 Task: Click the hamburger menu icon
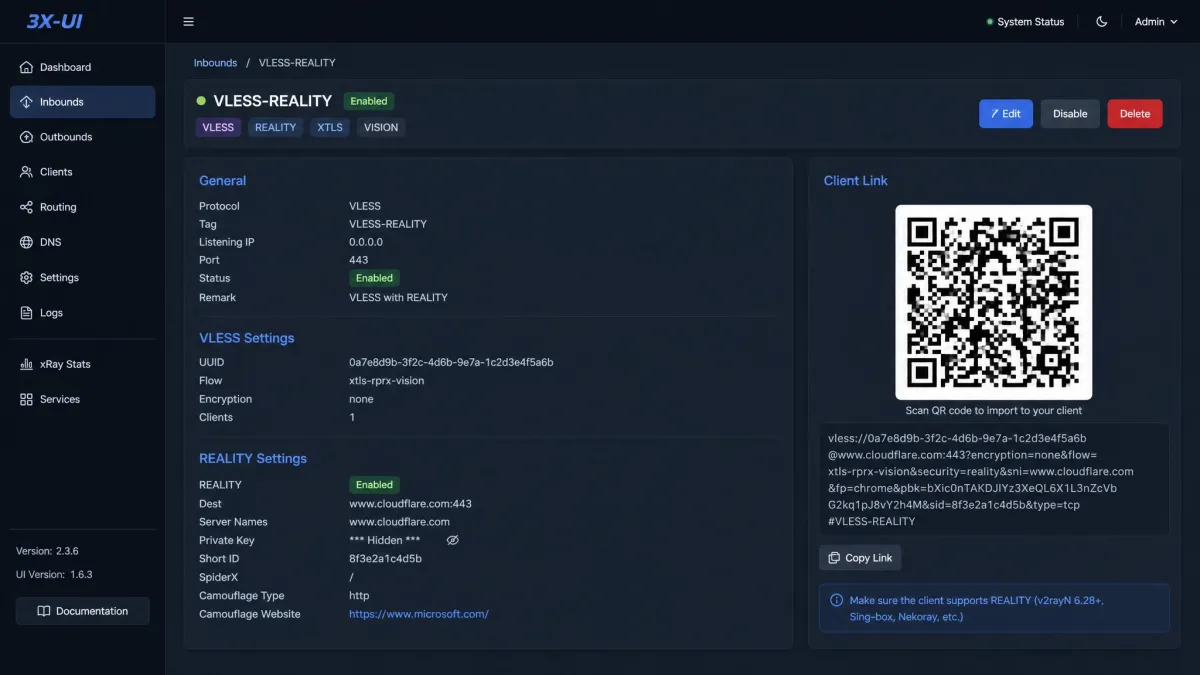point(189,22)
